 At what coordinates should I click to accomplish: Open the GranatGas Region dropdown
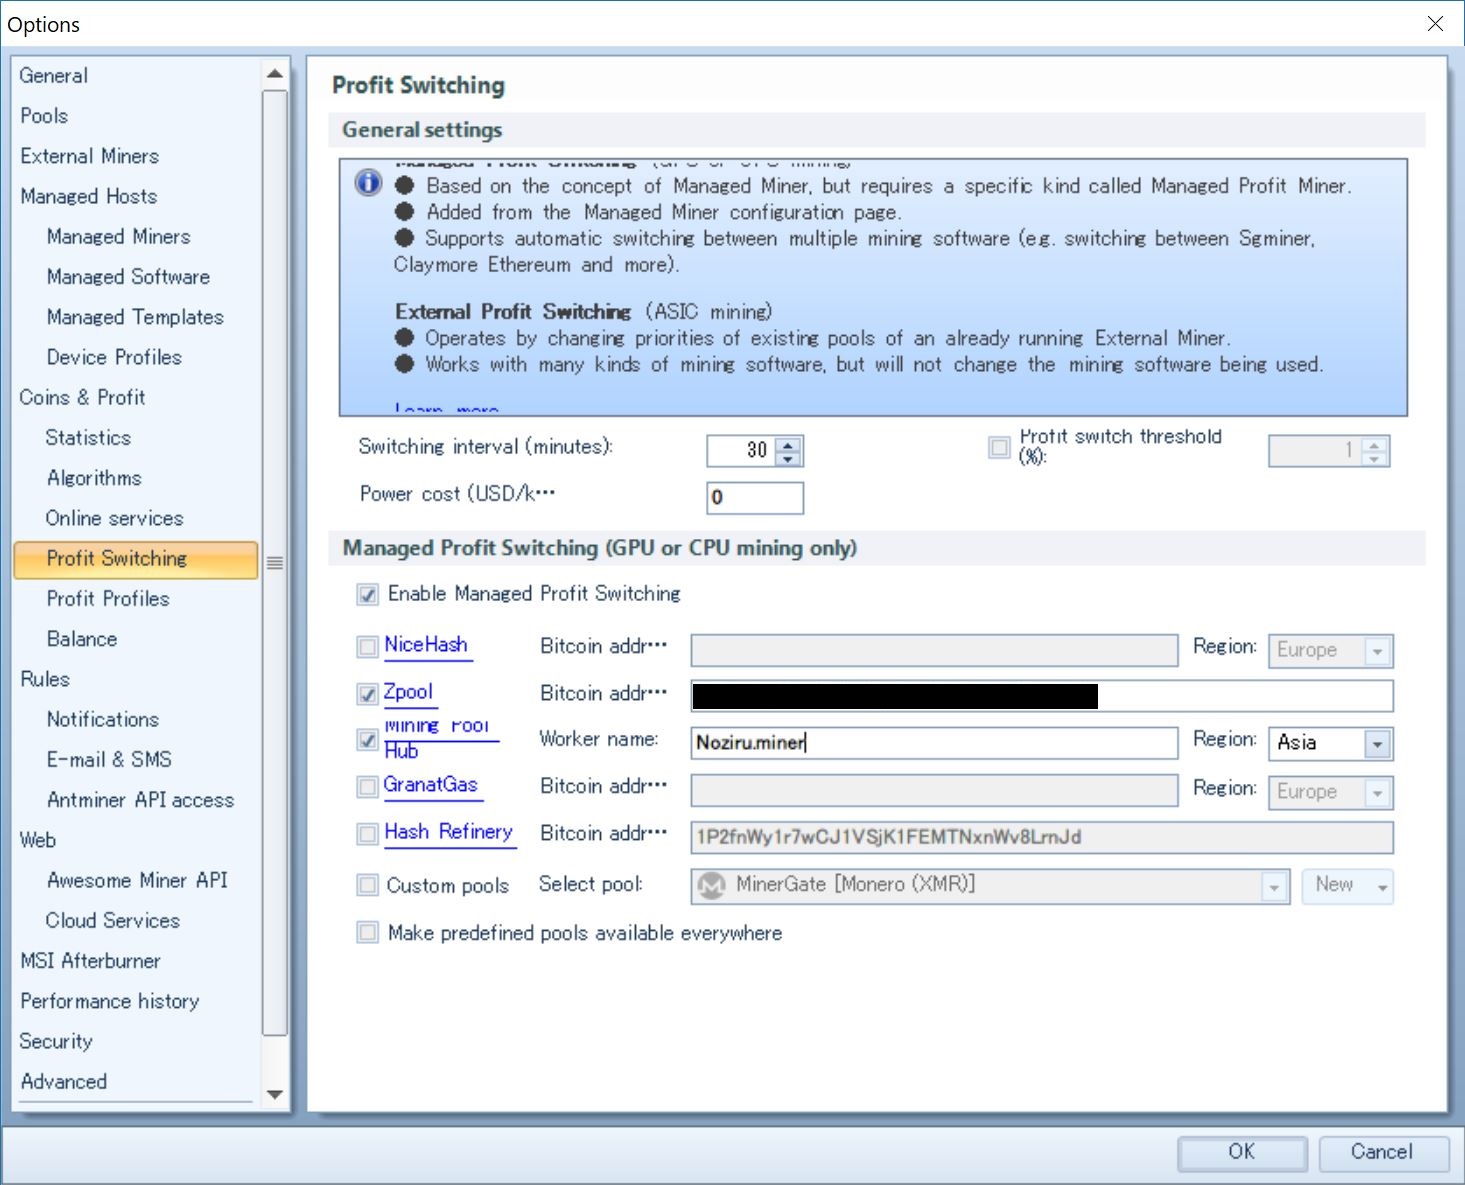pyautogui.click(x=1377, y=793)
